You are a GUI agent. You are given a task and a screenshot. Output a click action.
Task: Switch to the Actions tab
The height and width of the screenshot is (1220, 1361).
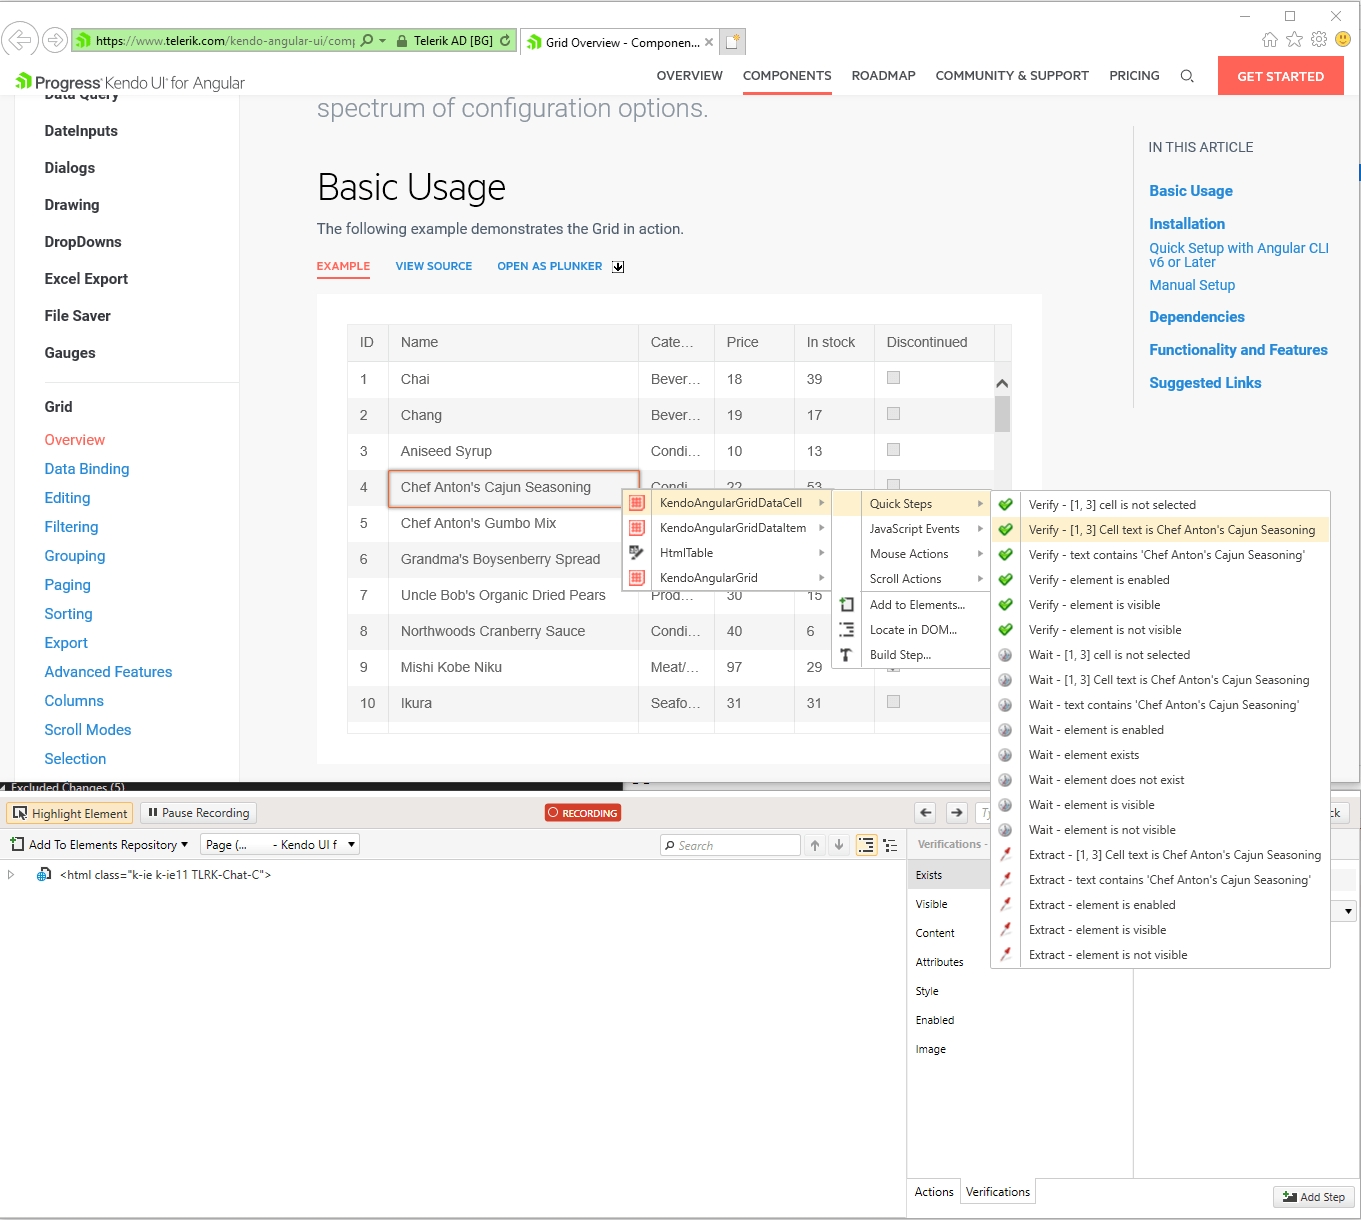click(x=934, y=1192)
